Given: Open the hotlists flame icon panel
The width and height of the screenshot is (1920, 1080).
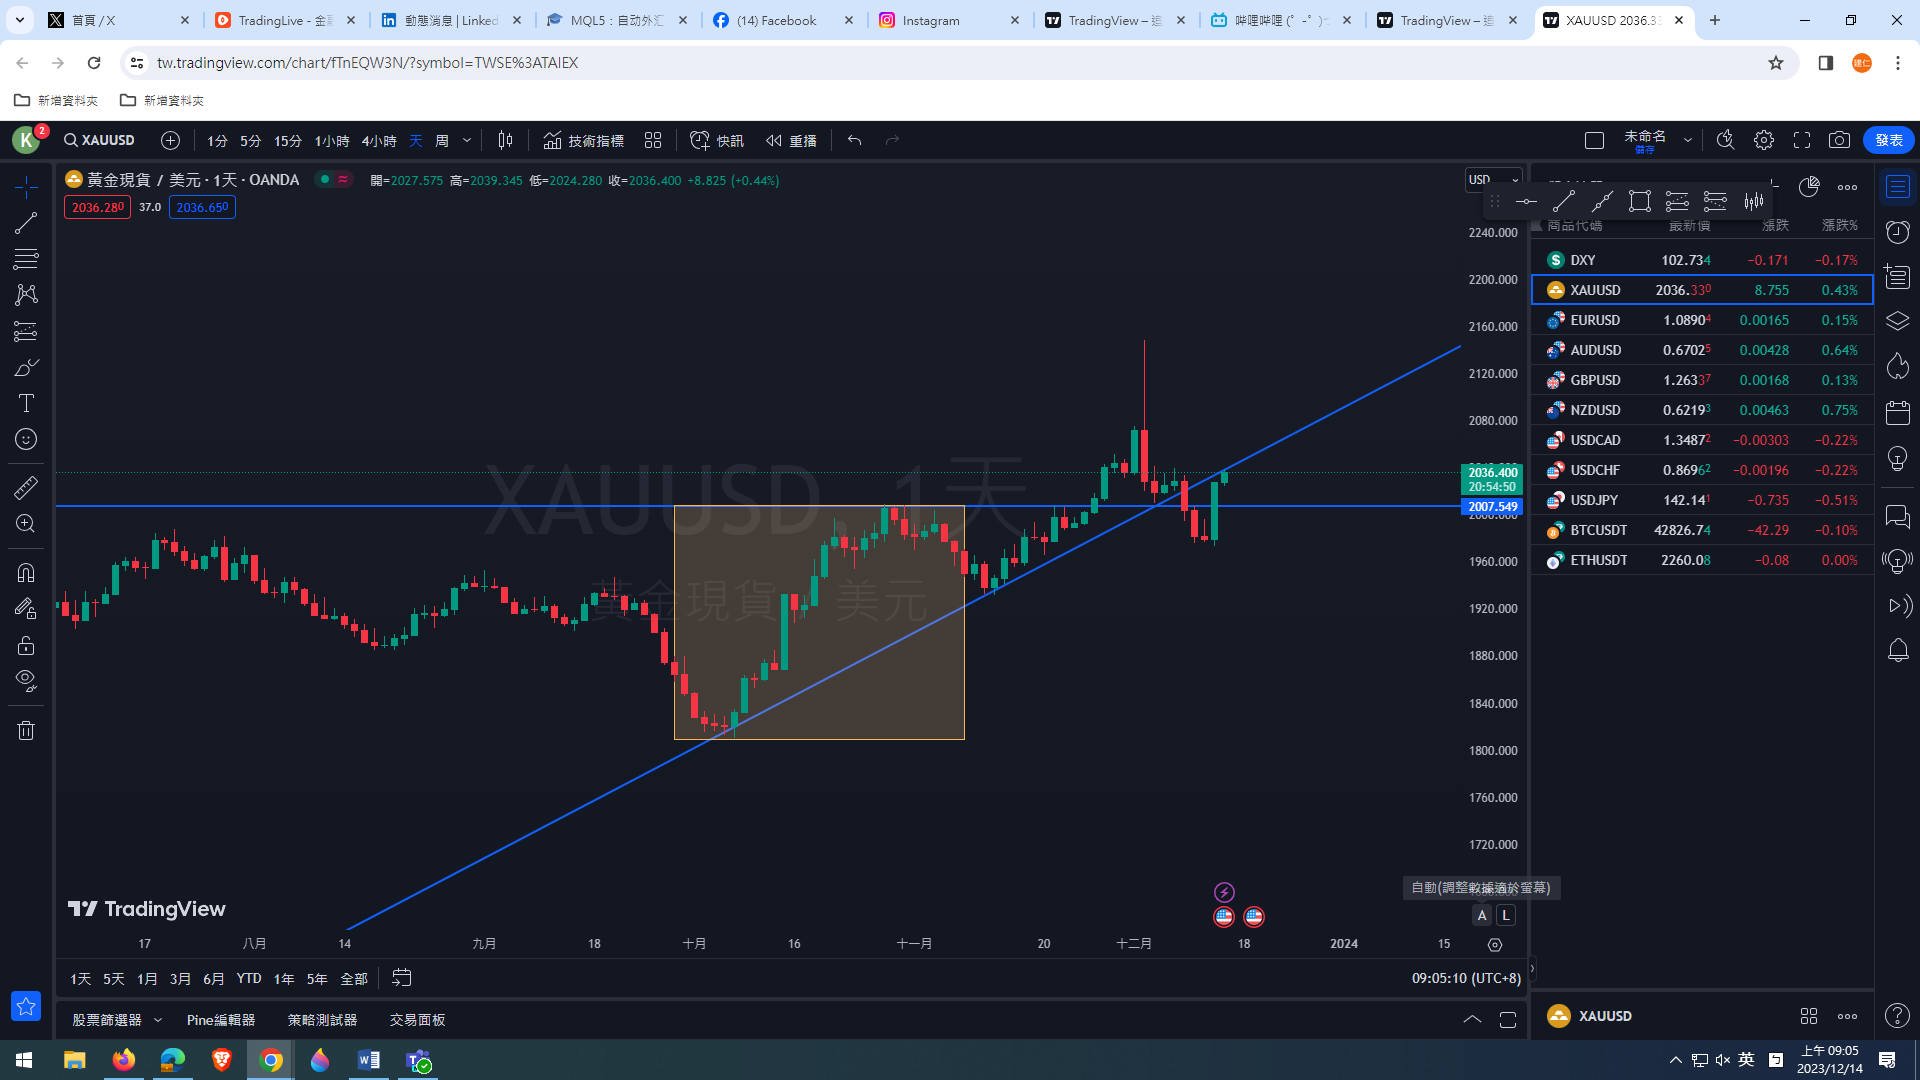Looking at the screenshot, I should [1897, 367].
